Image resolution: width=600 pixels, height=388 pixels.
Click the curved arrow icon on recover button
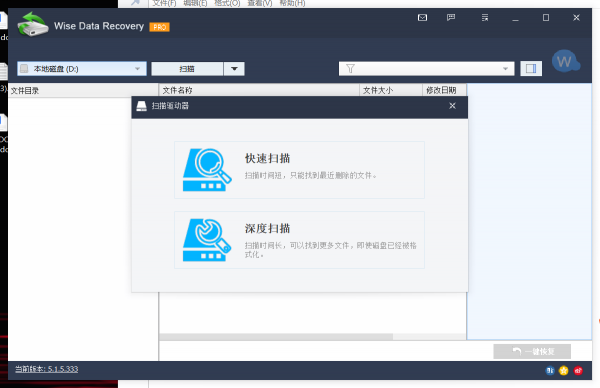click(x=517, y=351)
